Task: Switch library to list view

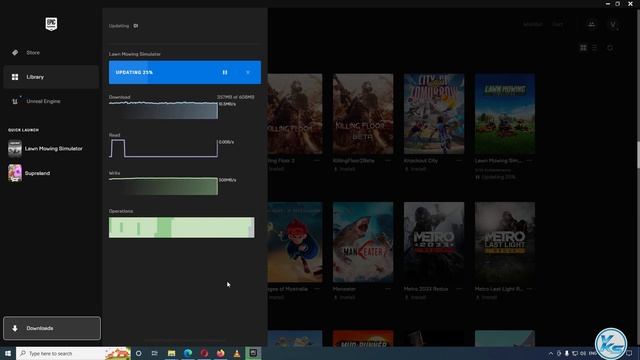Action: (x=595, y=48)
